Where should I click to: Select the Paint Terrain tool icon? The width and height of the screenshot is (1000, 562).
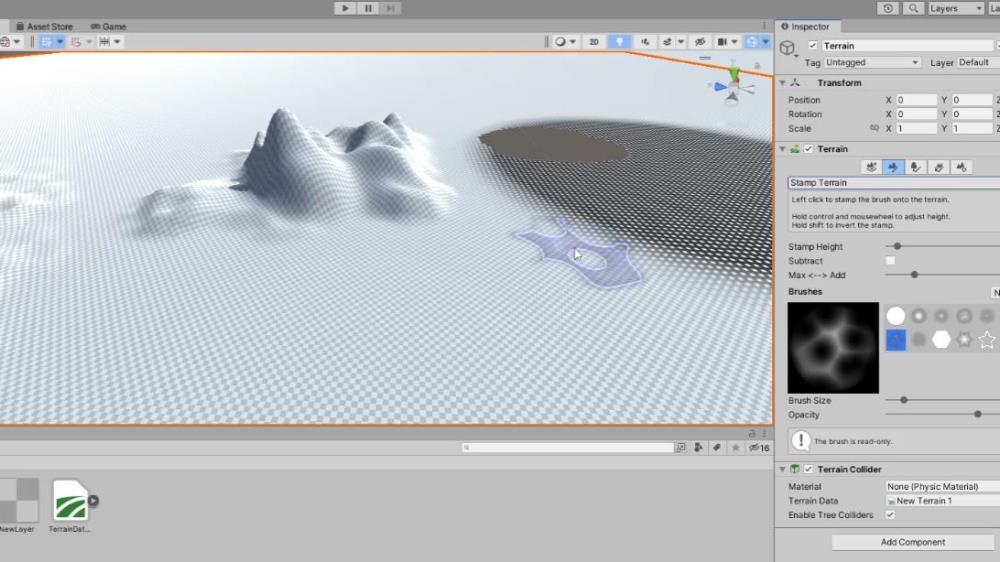[894, 167]
